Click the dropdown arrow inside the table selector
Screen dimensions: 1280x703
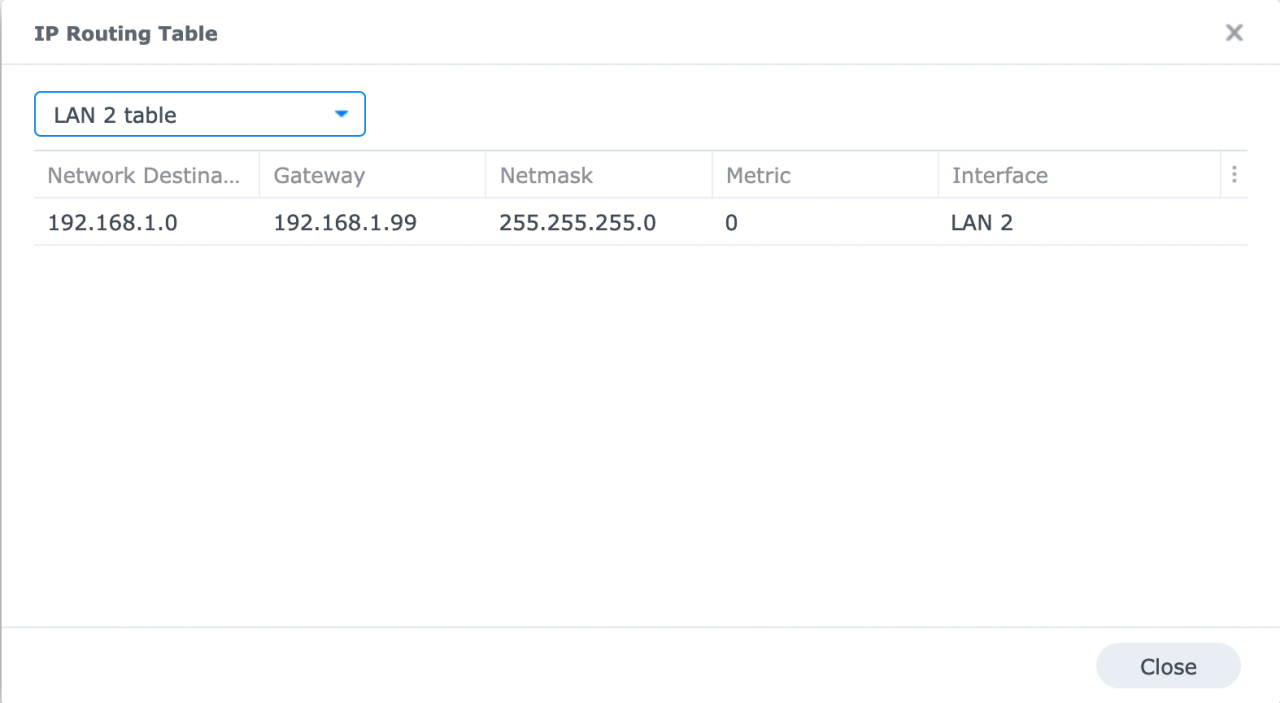click(341, 114)
